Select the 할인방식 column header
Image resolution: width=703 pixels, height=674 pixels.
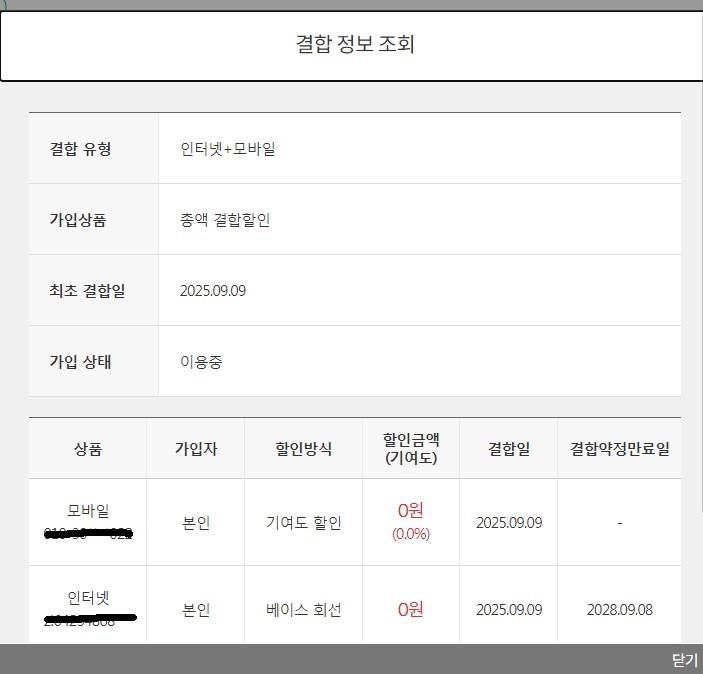coord(303,449)
